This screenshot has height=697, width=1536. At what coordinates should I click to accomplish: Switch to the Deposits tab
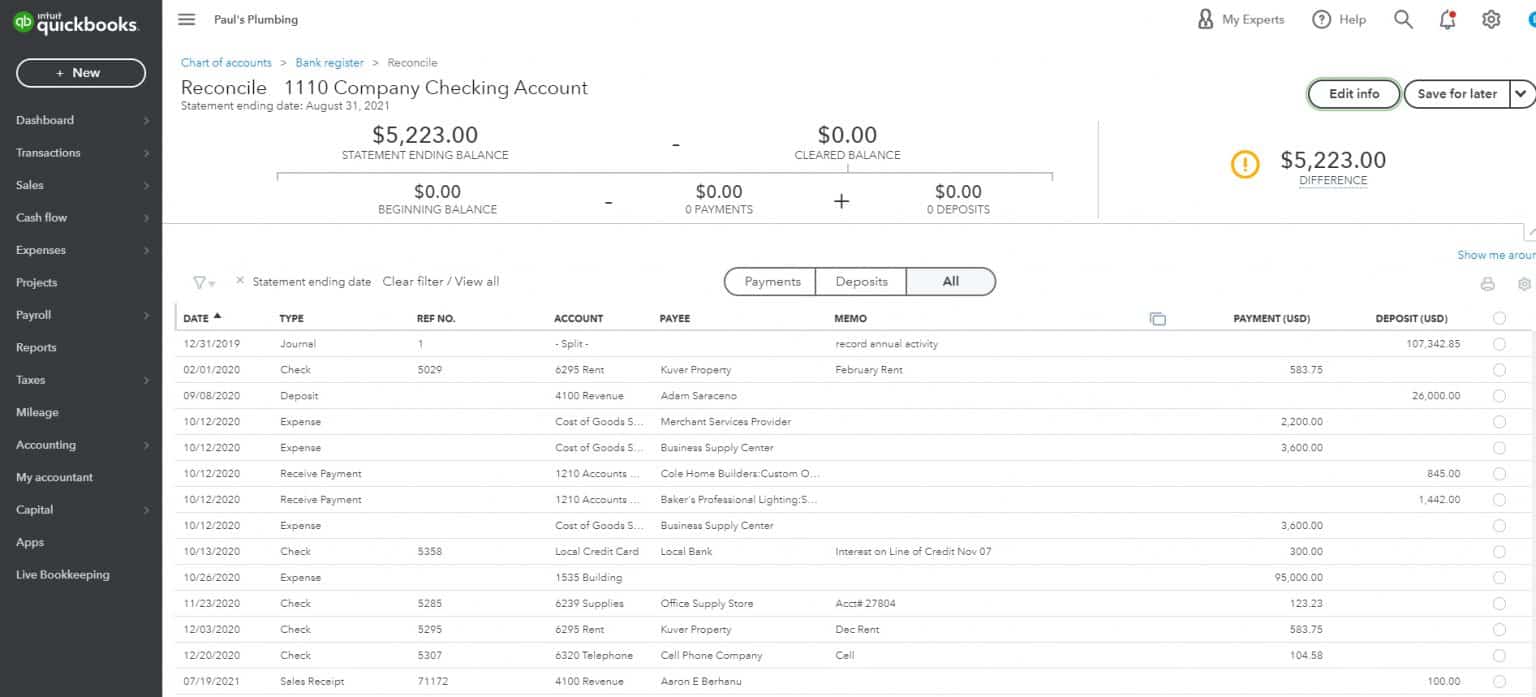860,281
